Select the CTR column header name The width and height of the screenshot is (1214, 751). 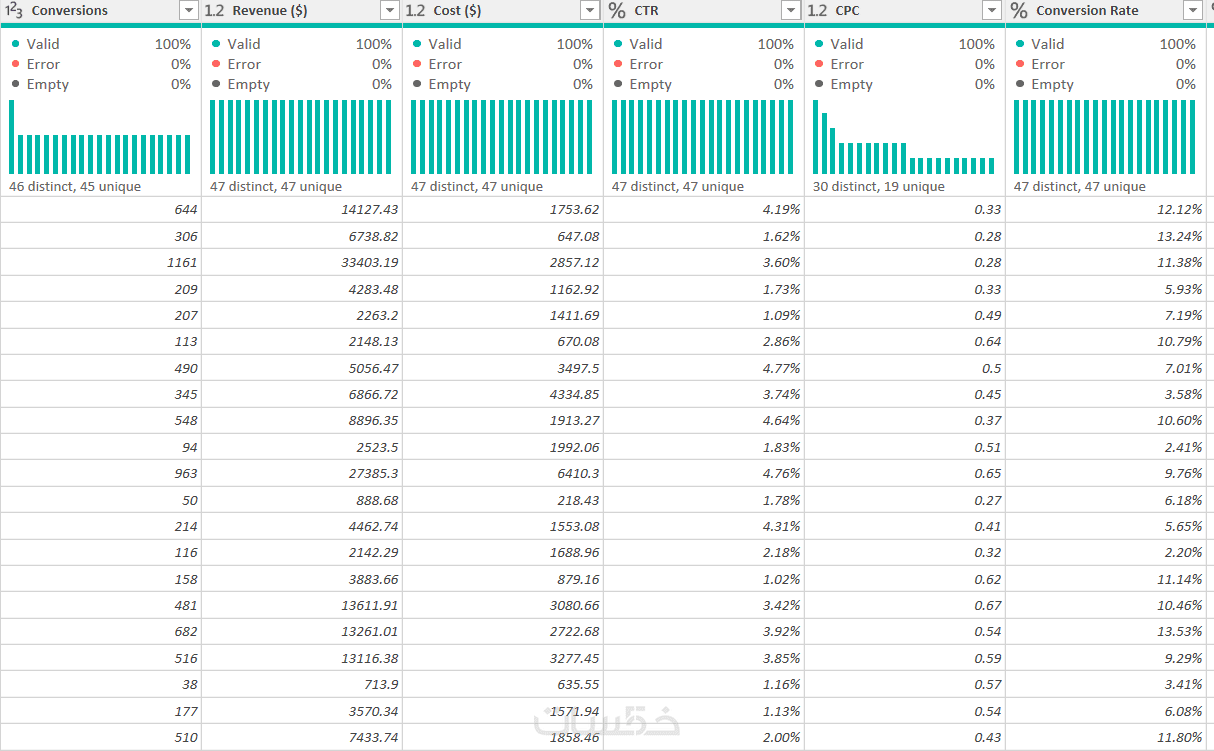tap(646, 10)
